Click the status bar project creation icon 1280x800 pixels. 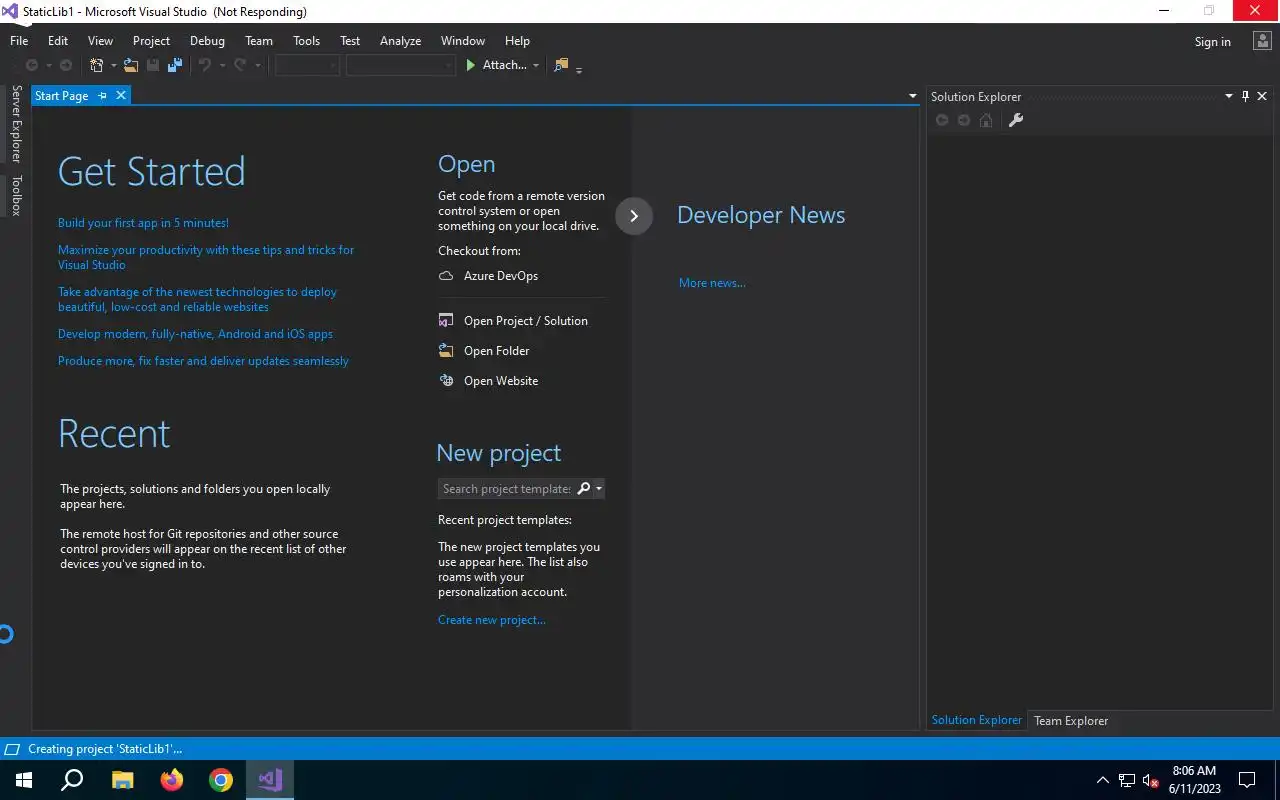12,749
